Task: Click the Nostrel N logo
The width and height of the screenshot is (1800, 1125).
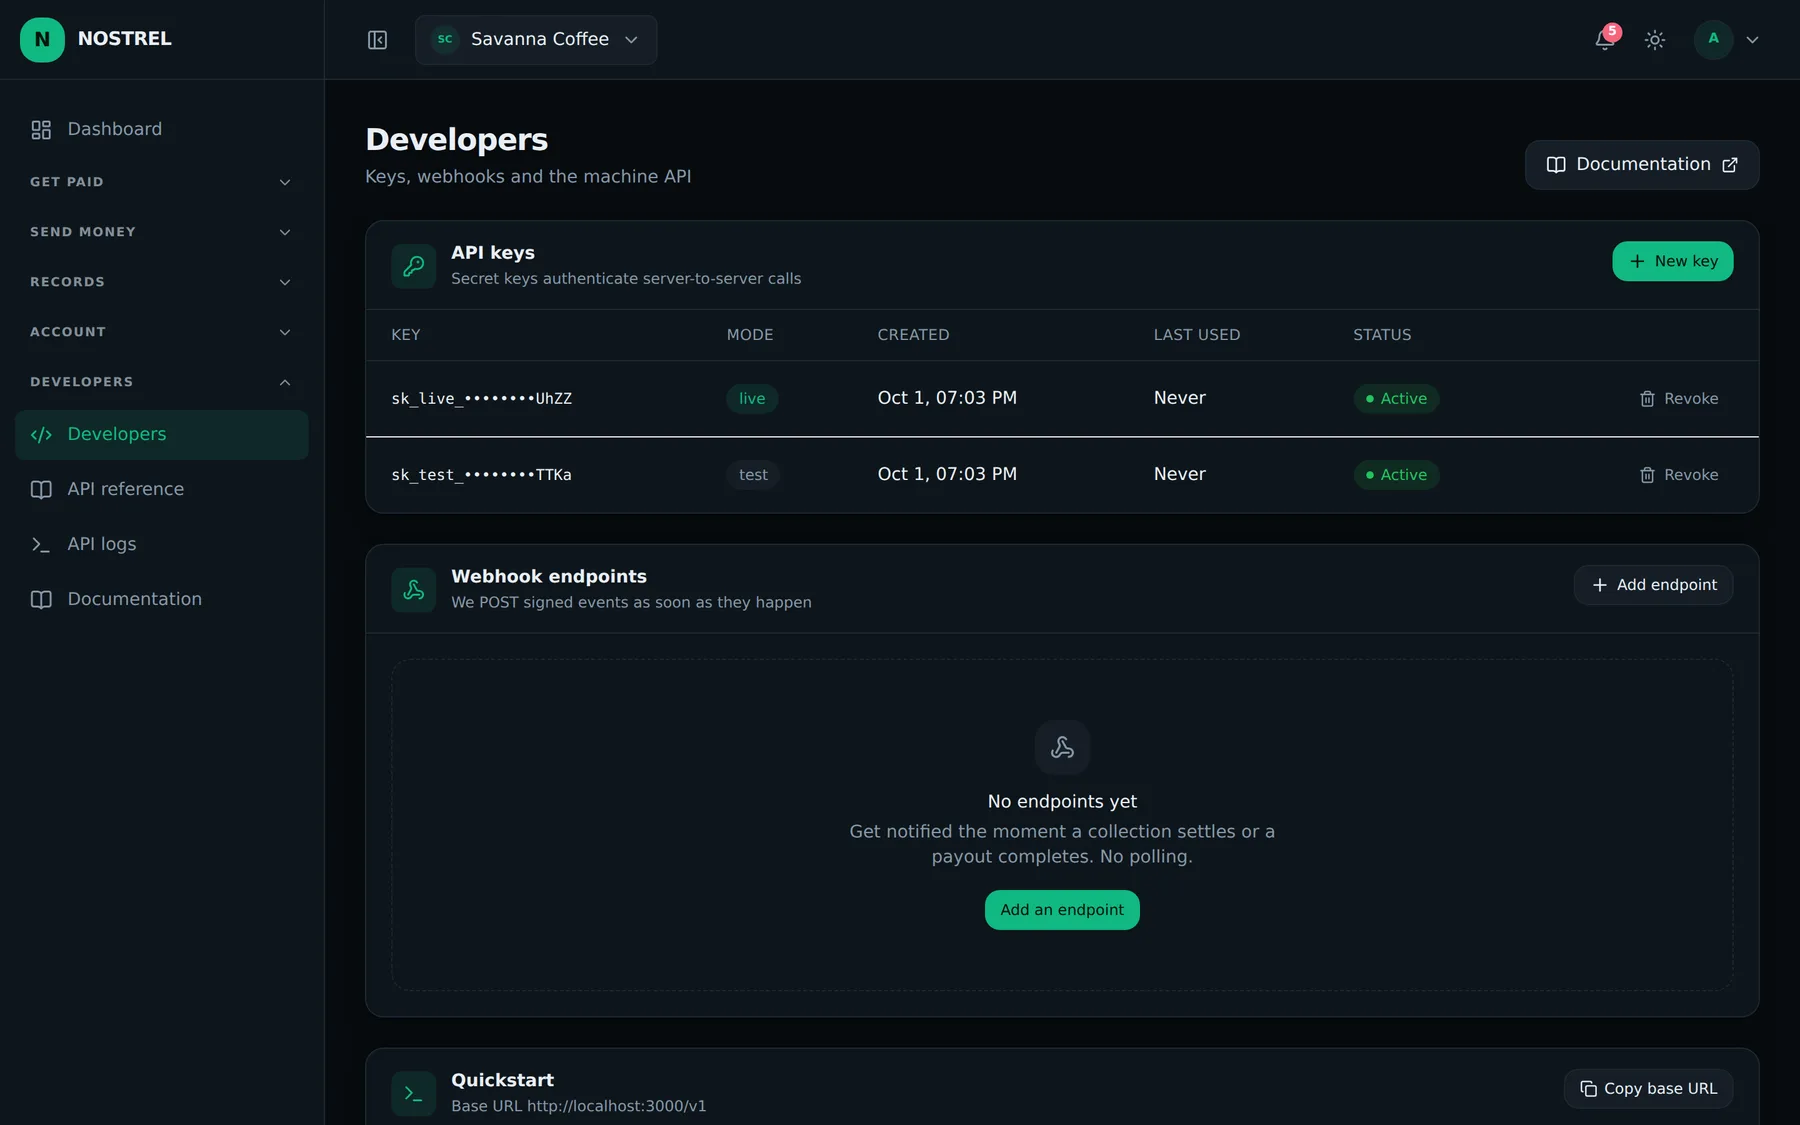Action: 42,39
